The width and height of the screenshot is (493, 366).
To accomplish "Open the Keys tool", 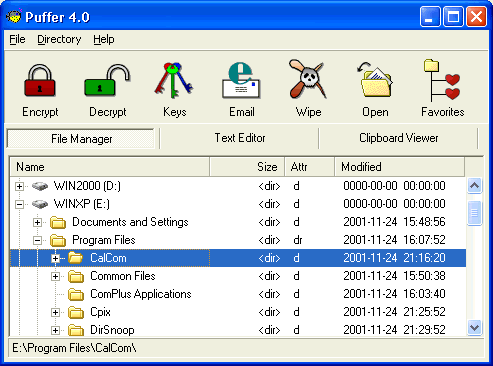I will (x=174, y=80).
